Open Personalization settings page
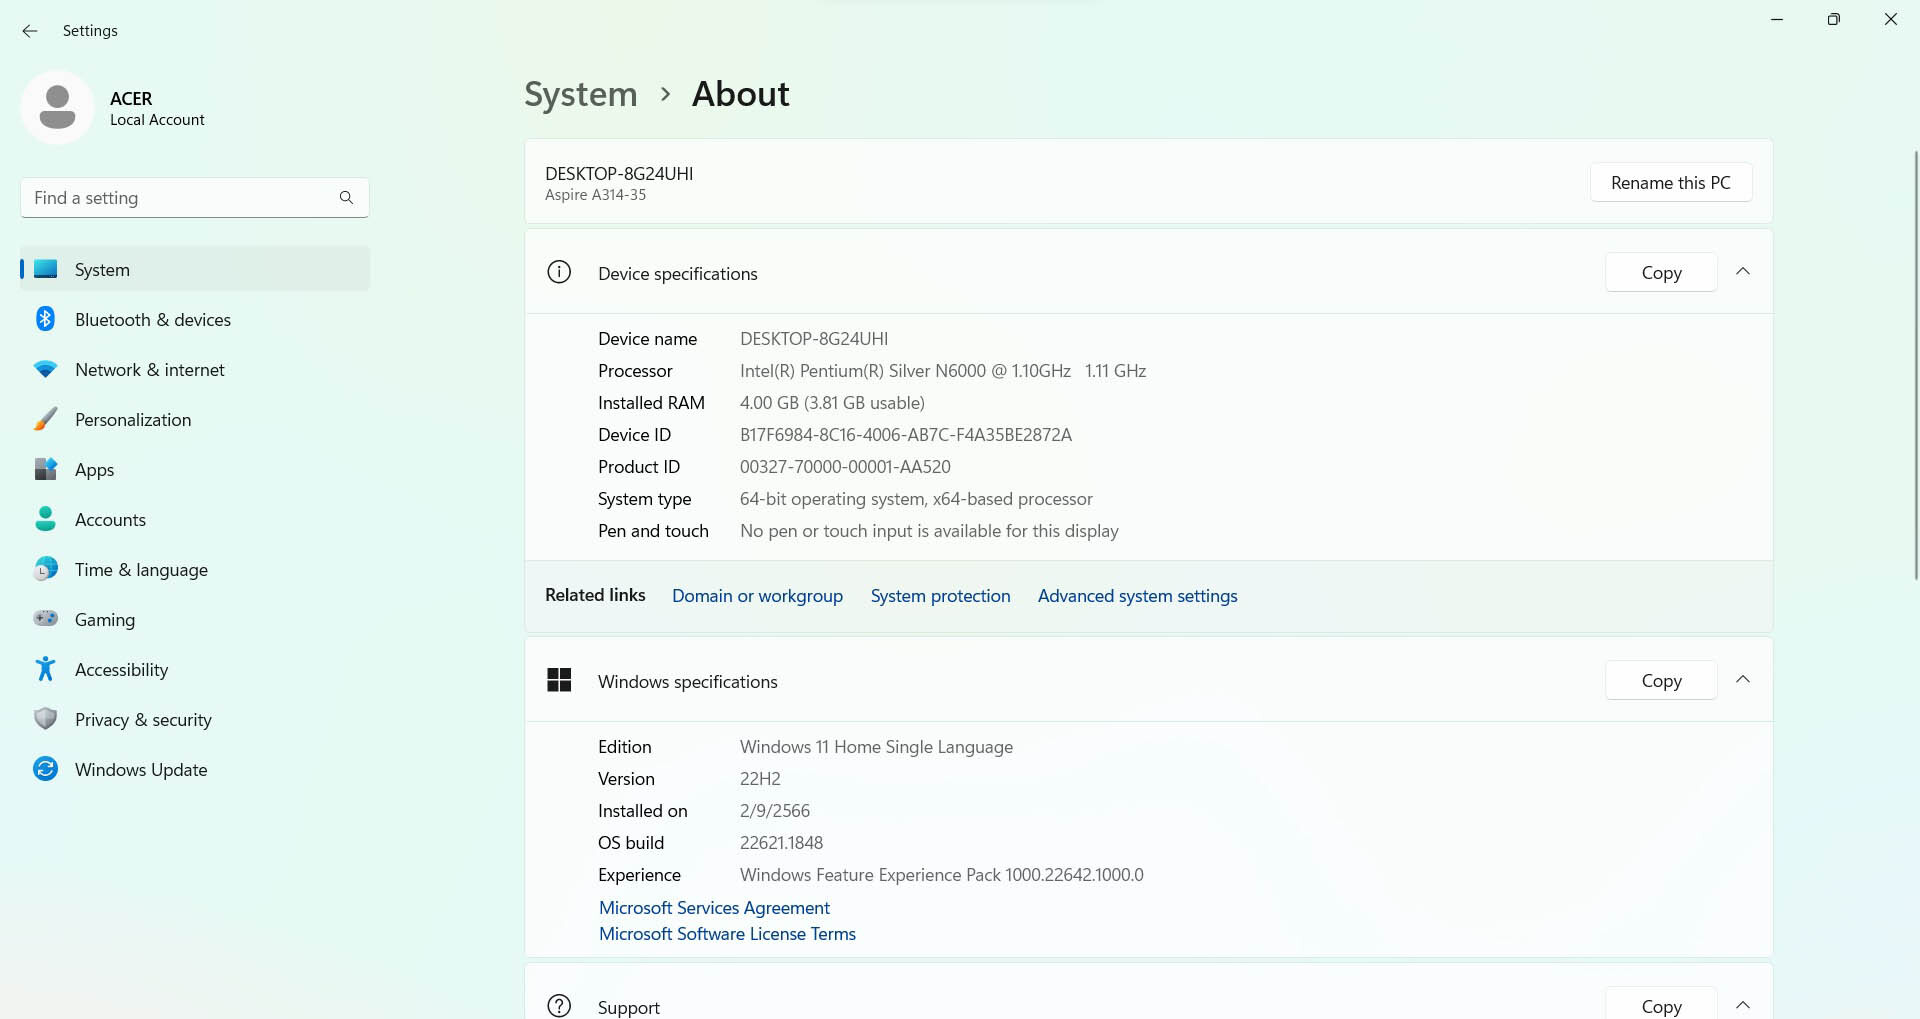Screen dimensions: 1920x1019 195,419
